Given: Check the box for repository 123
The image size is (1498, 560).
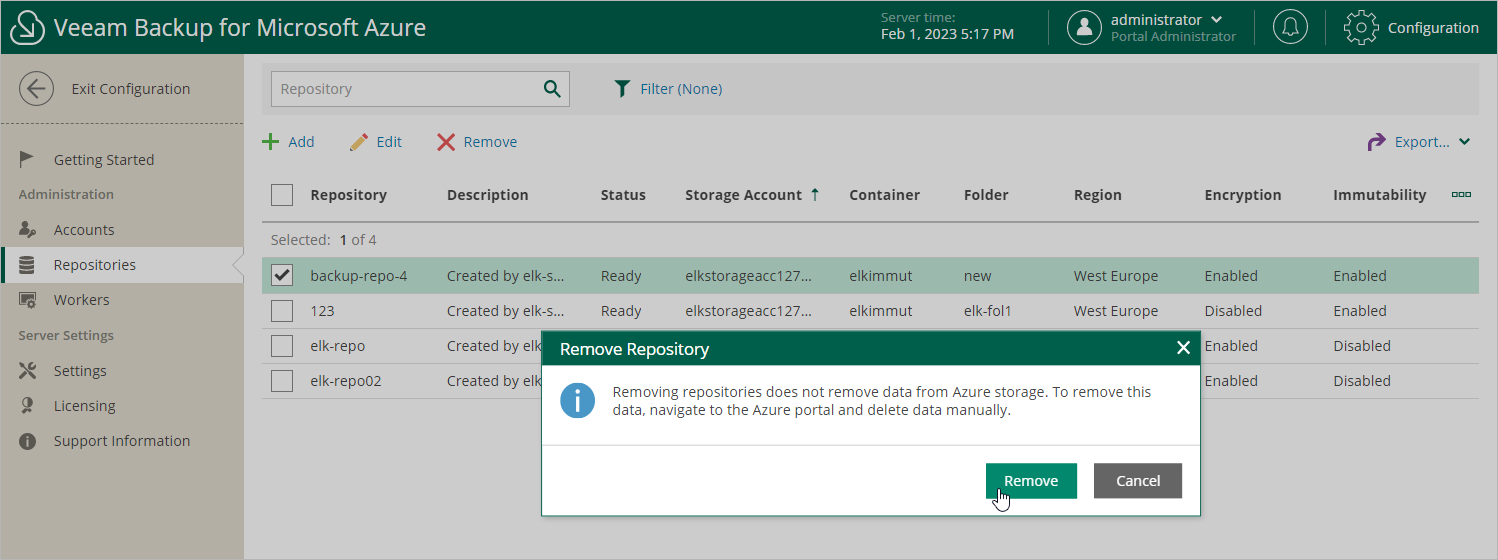Looking at the screenshot, I should click(282, 311).
